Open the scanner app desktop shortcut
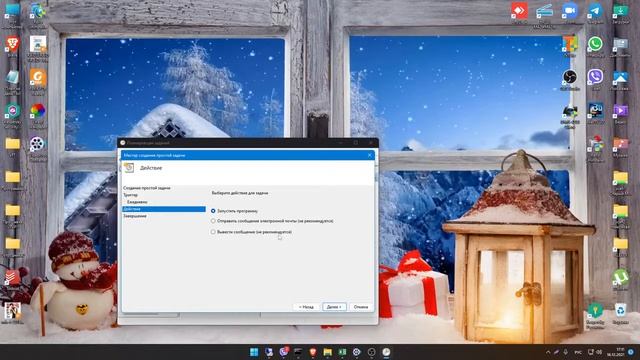Viewport: 640px width, 360px height. click(x=544, y=11)
